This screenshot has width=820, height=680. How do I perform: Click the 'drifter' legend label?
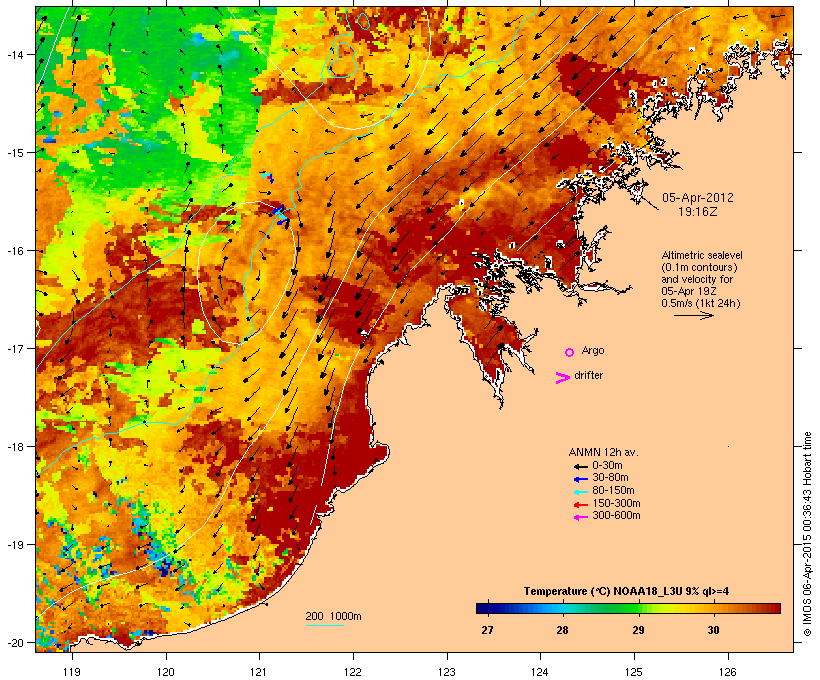point(588,375)
